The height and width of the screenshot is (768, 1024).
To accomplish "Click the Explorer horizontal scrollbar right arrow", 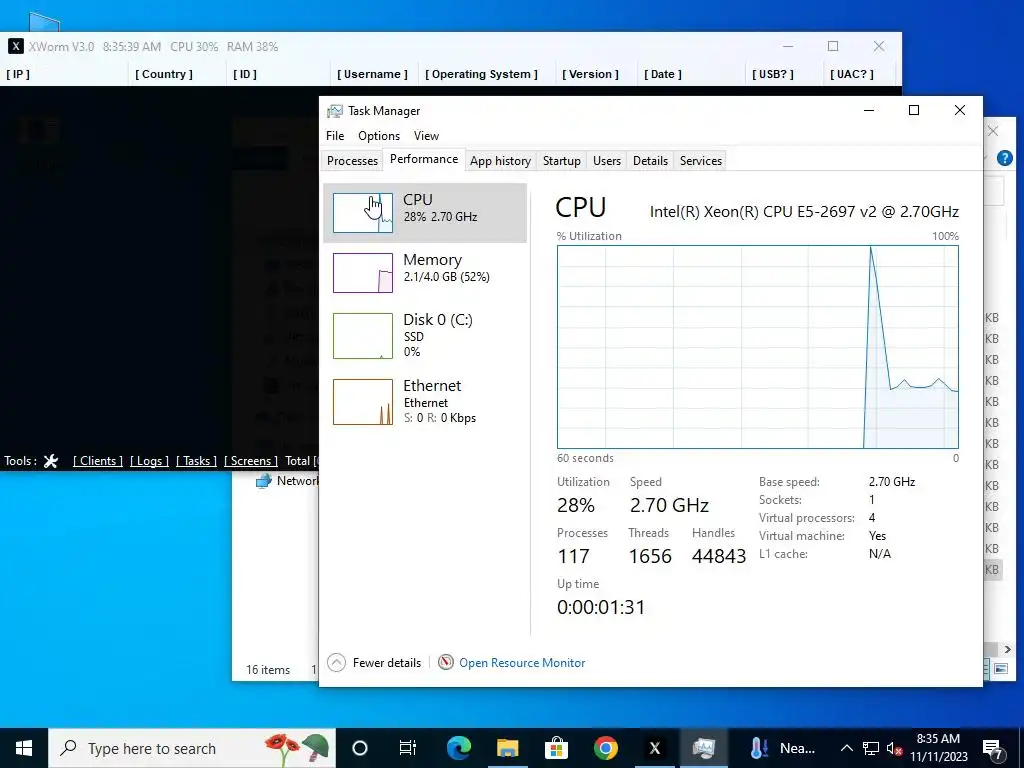I will point(1007,649).
